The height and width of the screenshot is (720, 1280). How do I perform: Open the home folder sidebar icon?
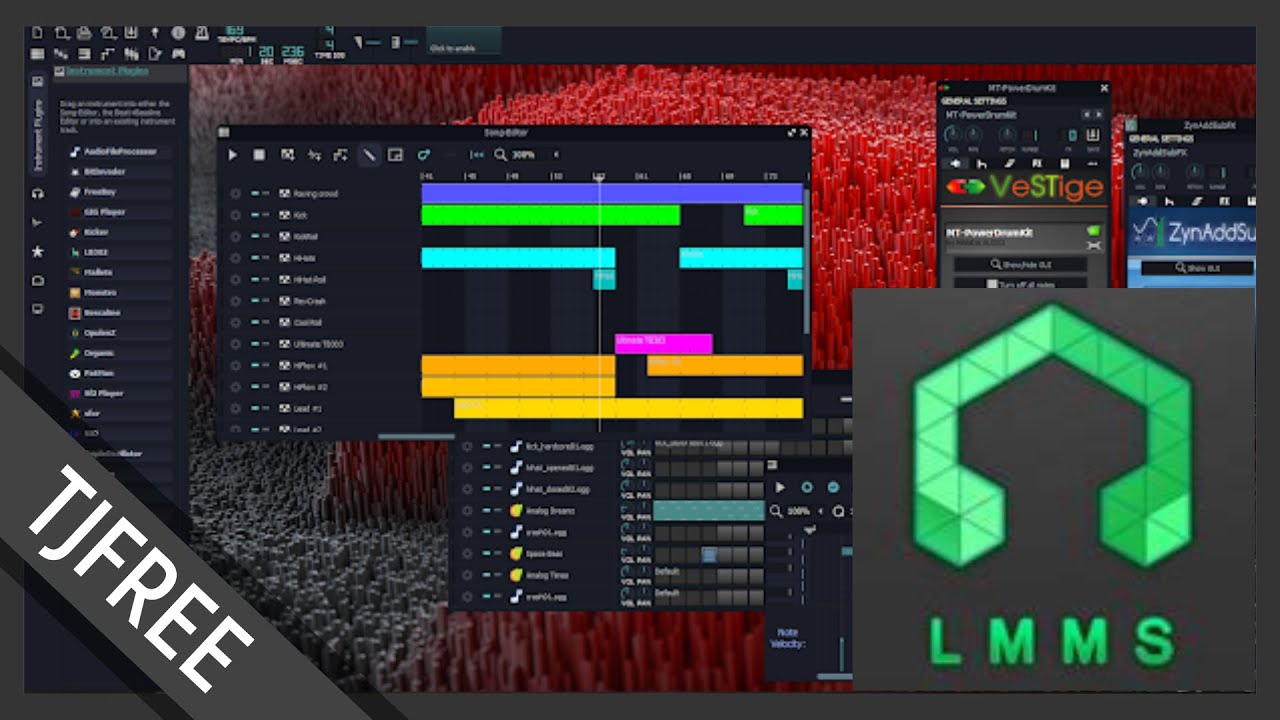pos(38,280)
